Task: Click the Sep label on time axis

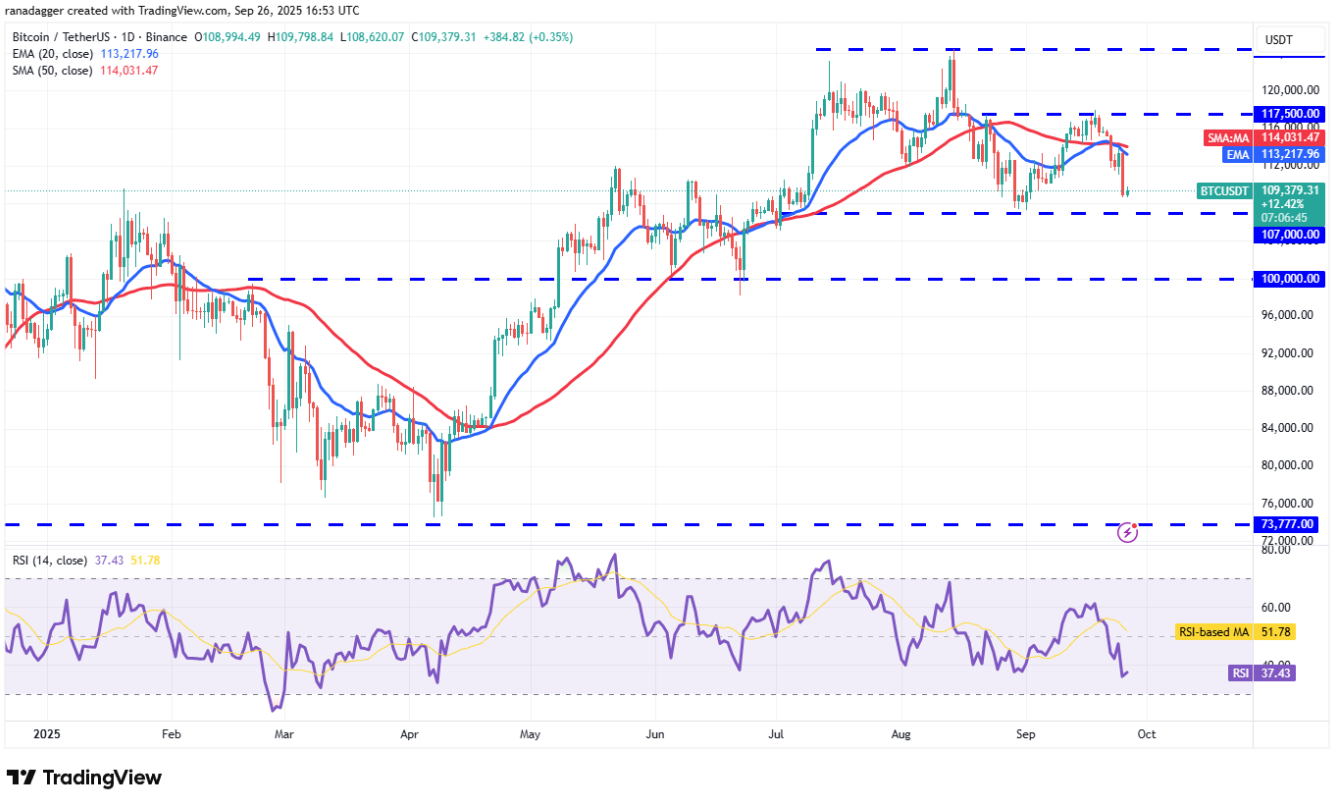Action: [1024, 733]
